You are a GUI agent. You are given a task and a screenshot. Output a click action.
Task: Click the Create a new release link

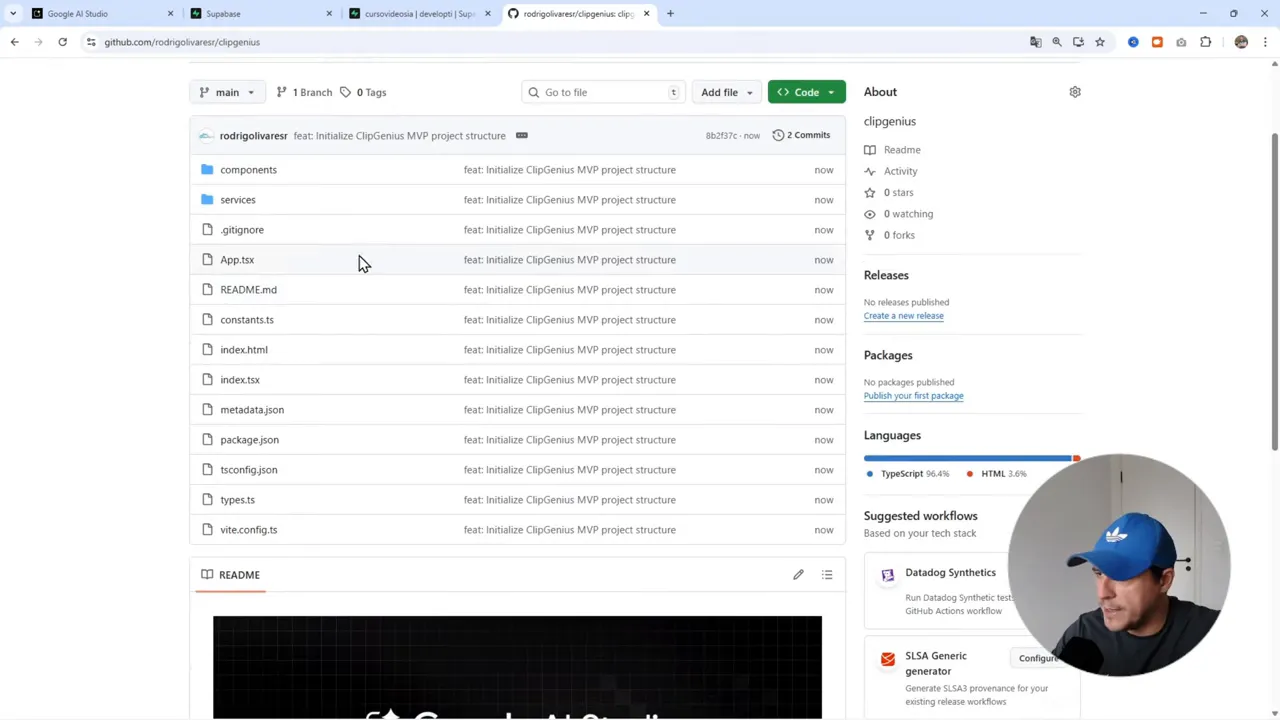(903, 315)
